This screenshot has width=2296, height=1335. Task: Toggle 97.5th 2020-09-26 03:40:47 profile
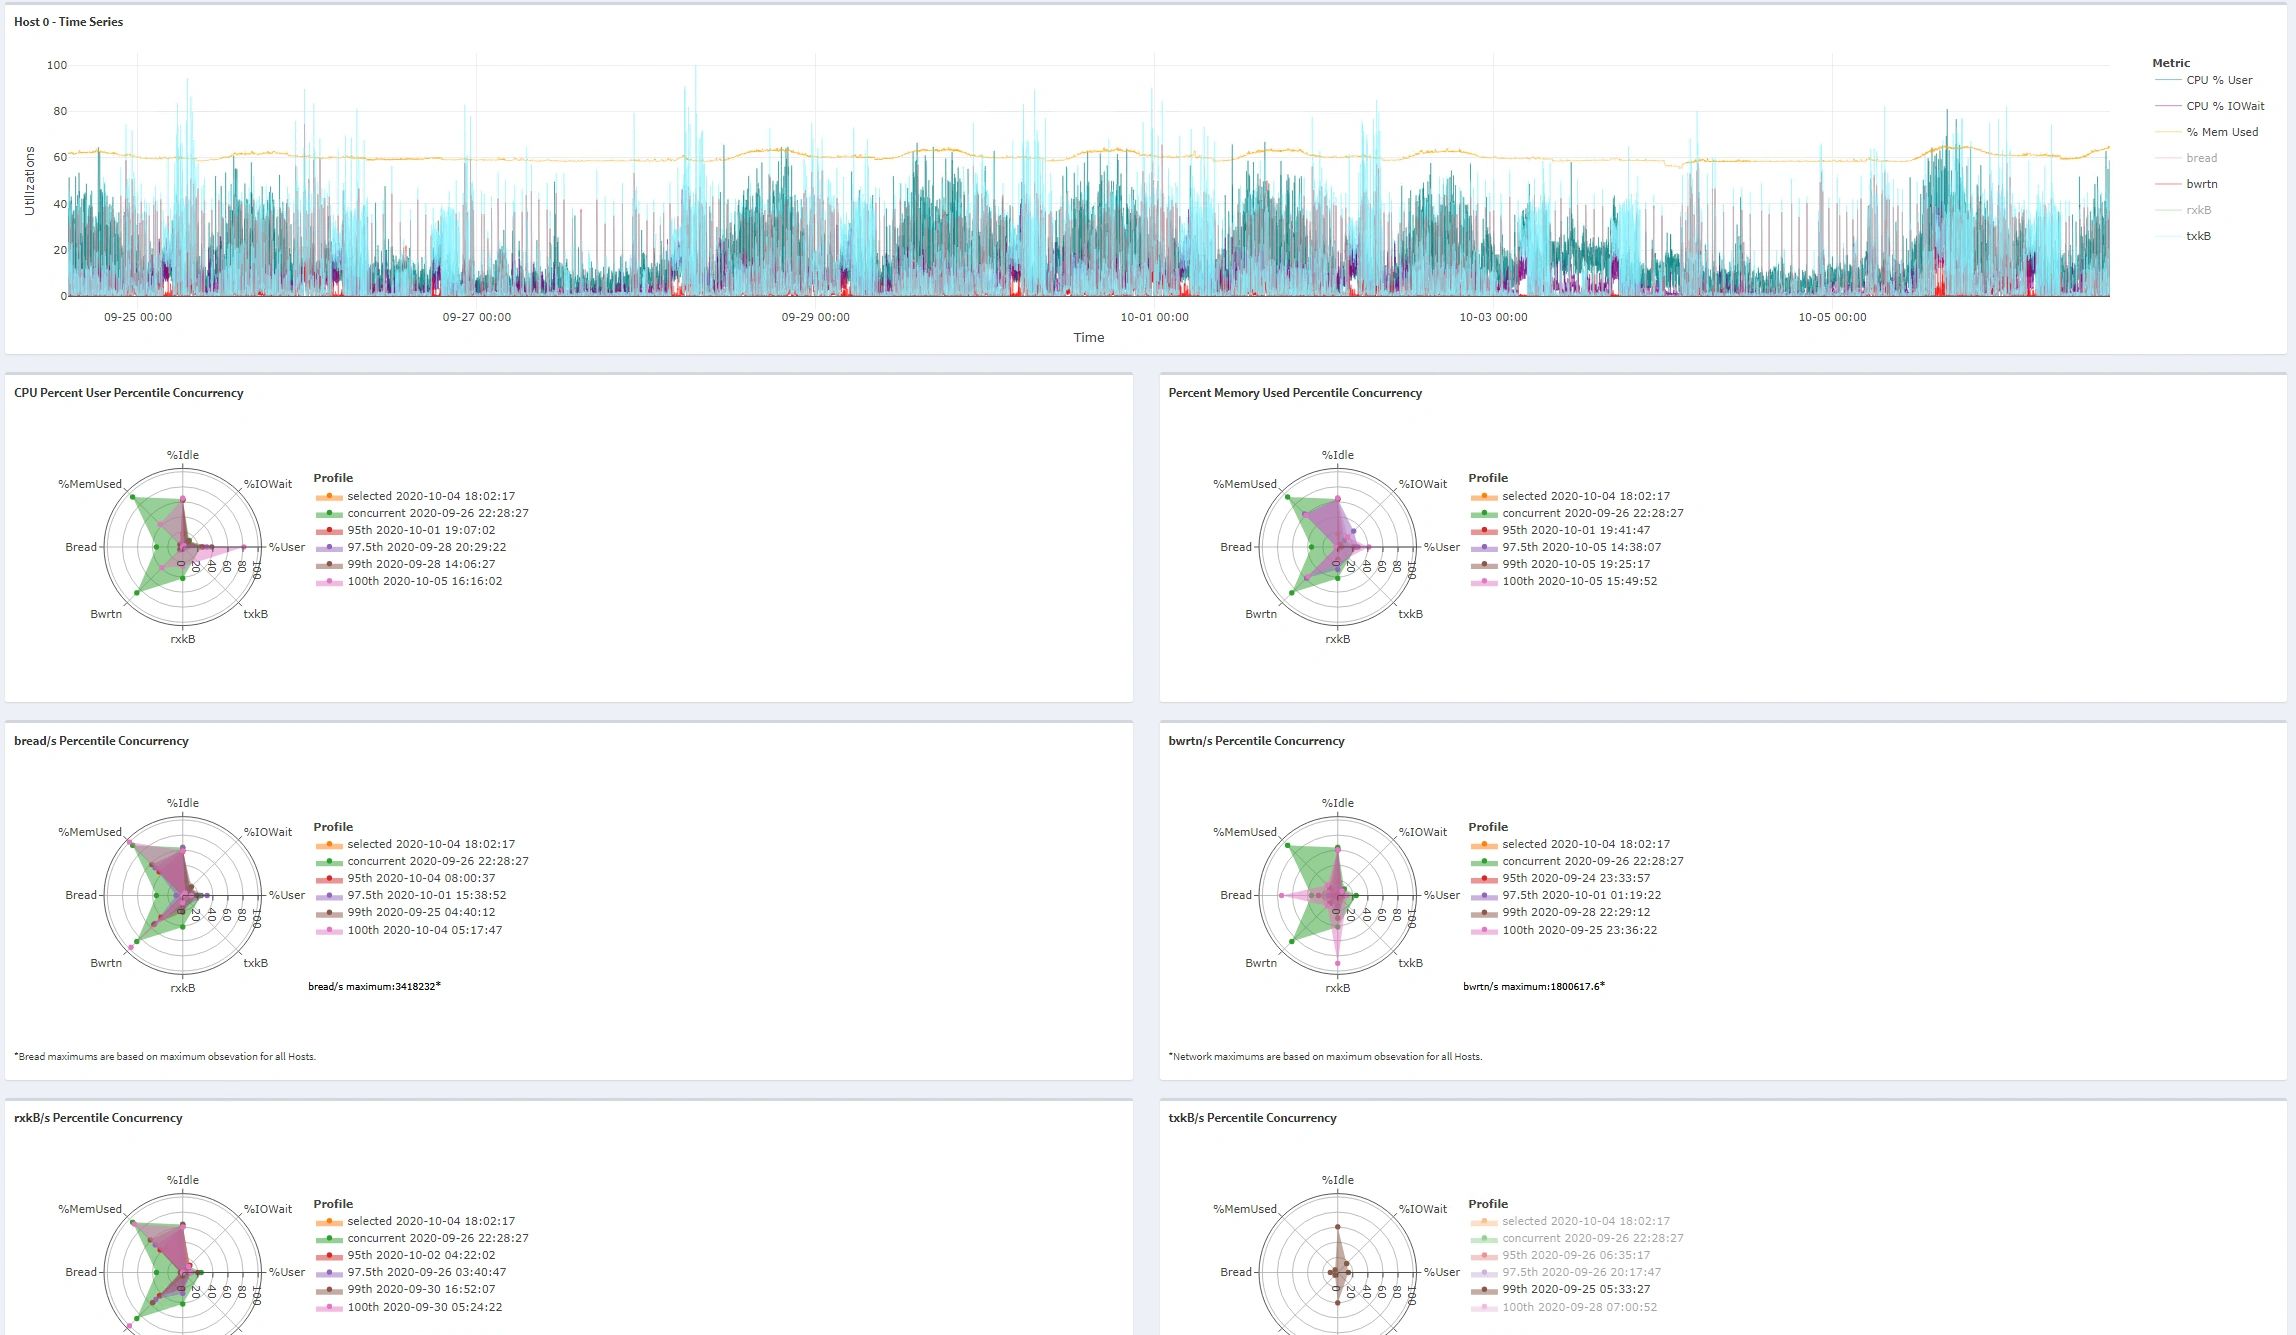point(411,1272)
